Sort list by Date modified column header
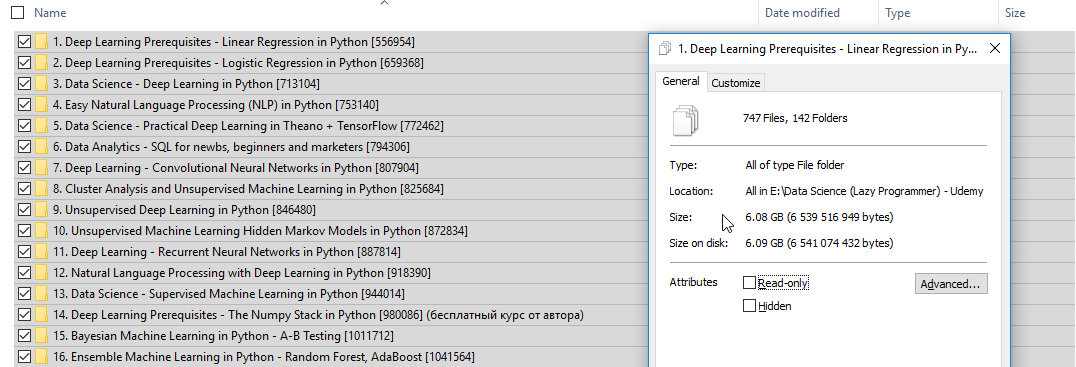The width and height of the screenshot is (1076, 367). 802,12
